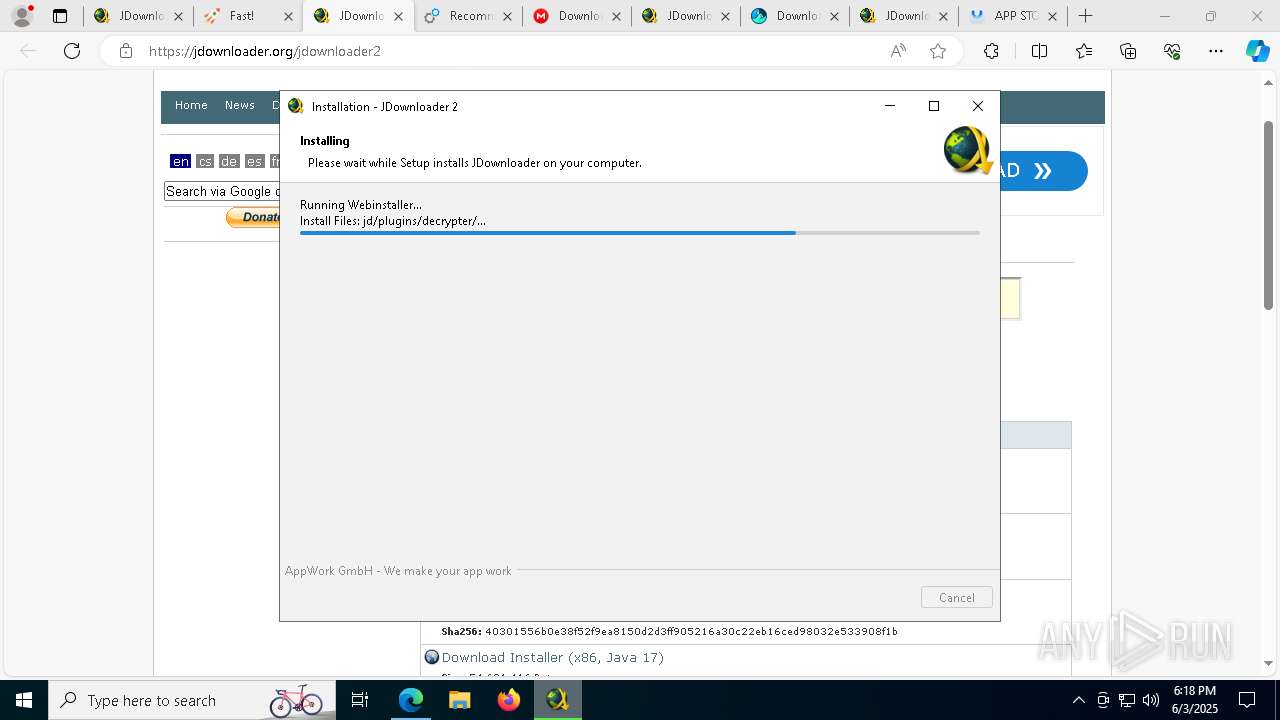Maximize the Installation - JDownloader 2 window
1280x720 pixels.
(x=934, y=106)
